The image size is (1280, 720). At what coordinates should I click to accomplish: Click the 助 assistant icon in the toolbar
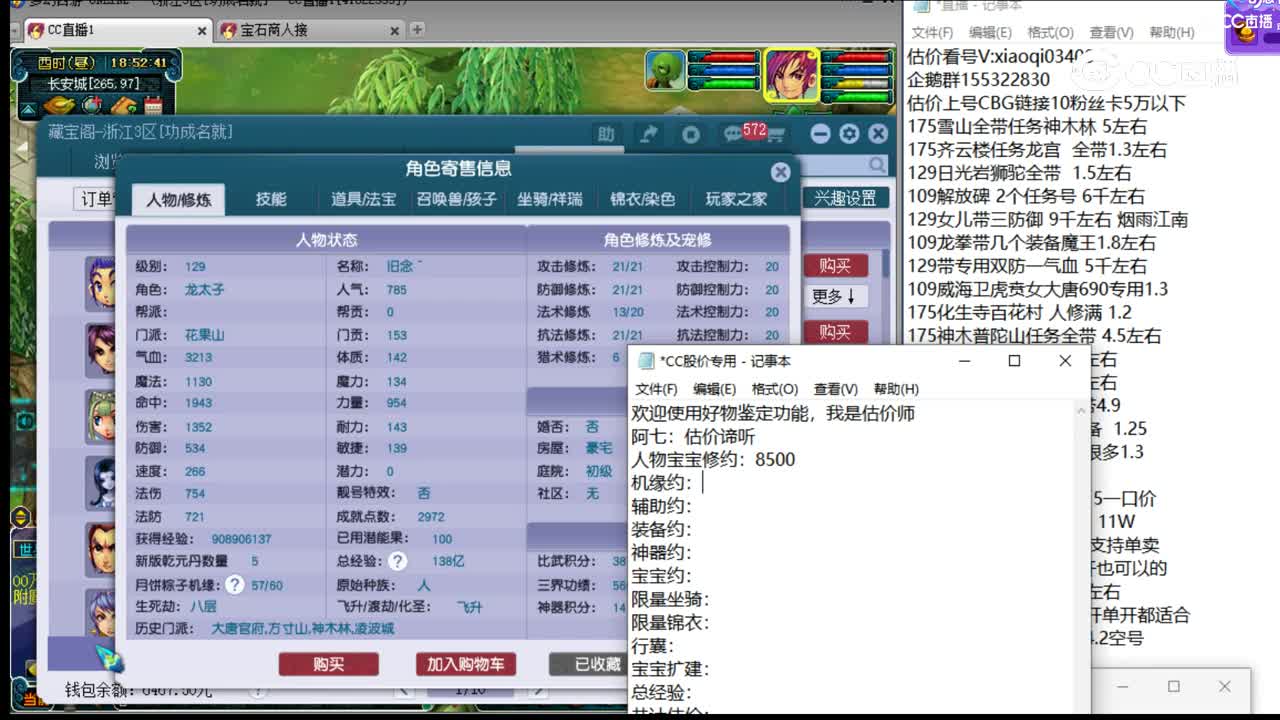(607, 133)
